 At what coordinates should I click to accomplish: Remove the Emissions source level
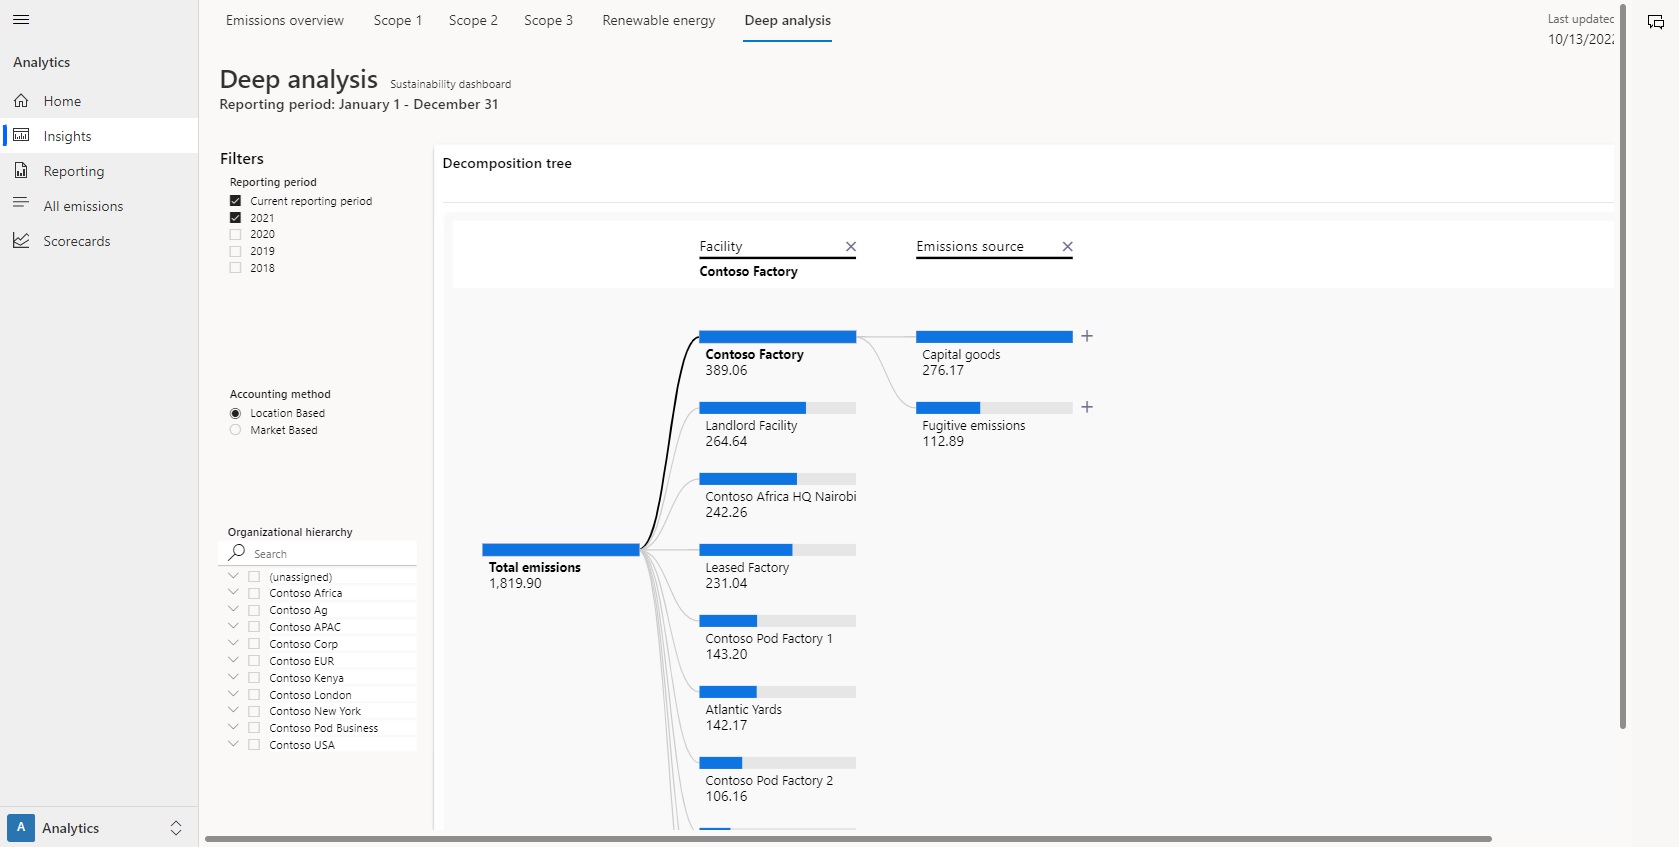click(x=1067, y=247)
